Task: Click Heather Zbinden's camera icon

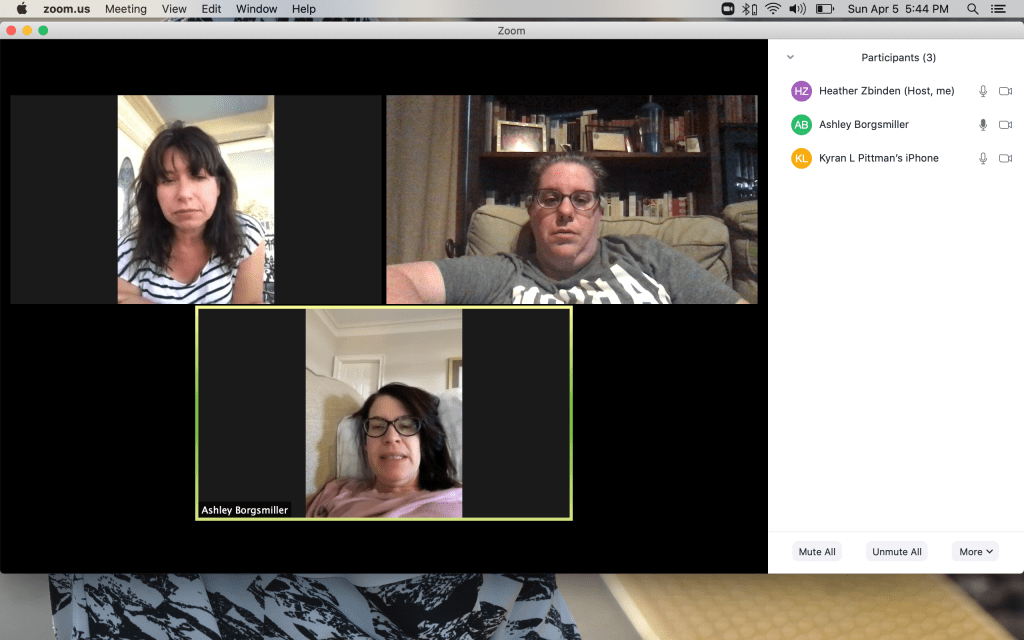Action: (x=1005, y=91)
